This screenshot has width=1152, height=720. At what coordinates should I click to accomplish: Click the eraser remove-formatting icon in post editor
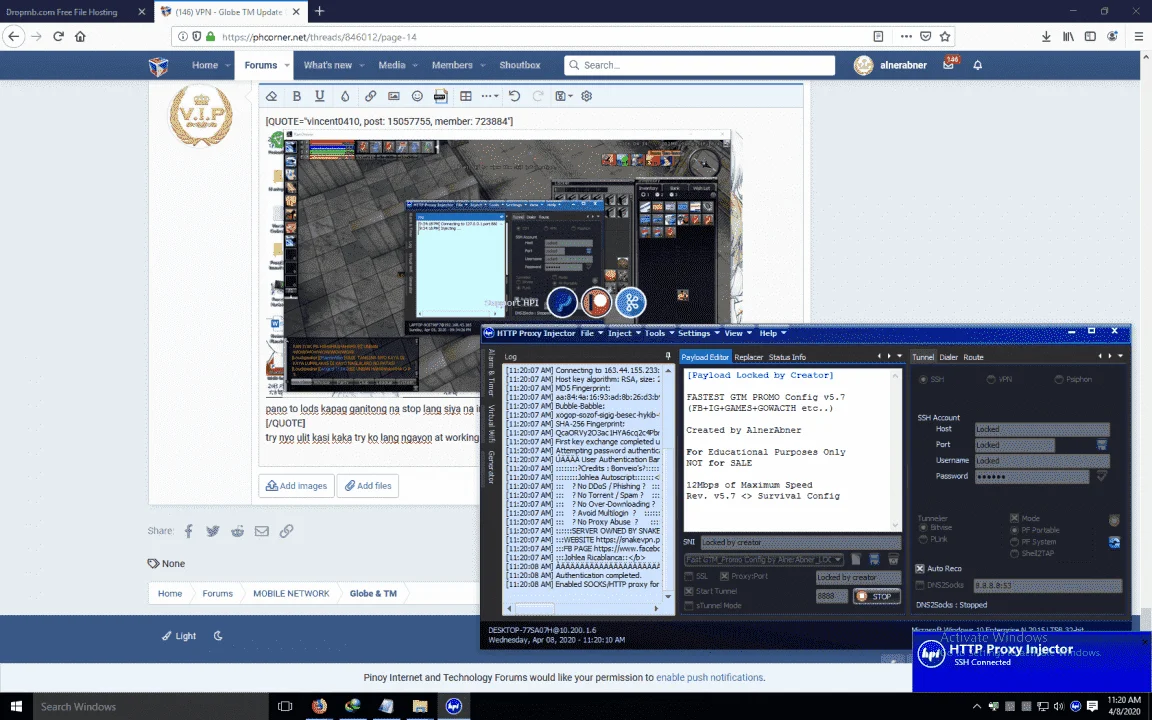tap(271, 96)
